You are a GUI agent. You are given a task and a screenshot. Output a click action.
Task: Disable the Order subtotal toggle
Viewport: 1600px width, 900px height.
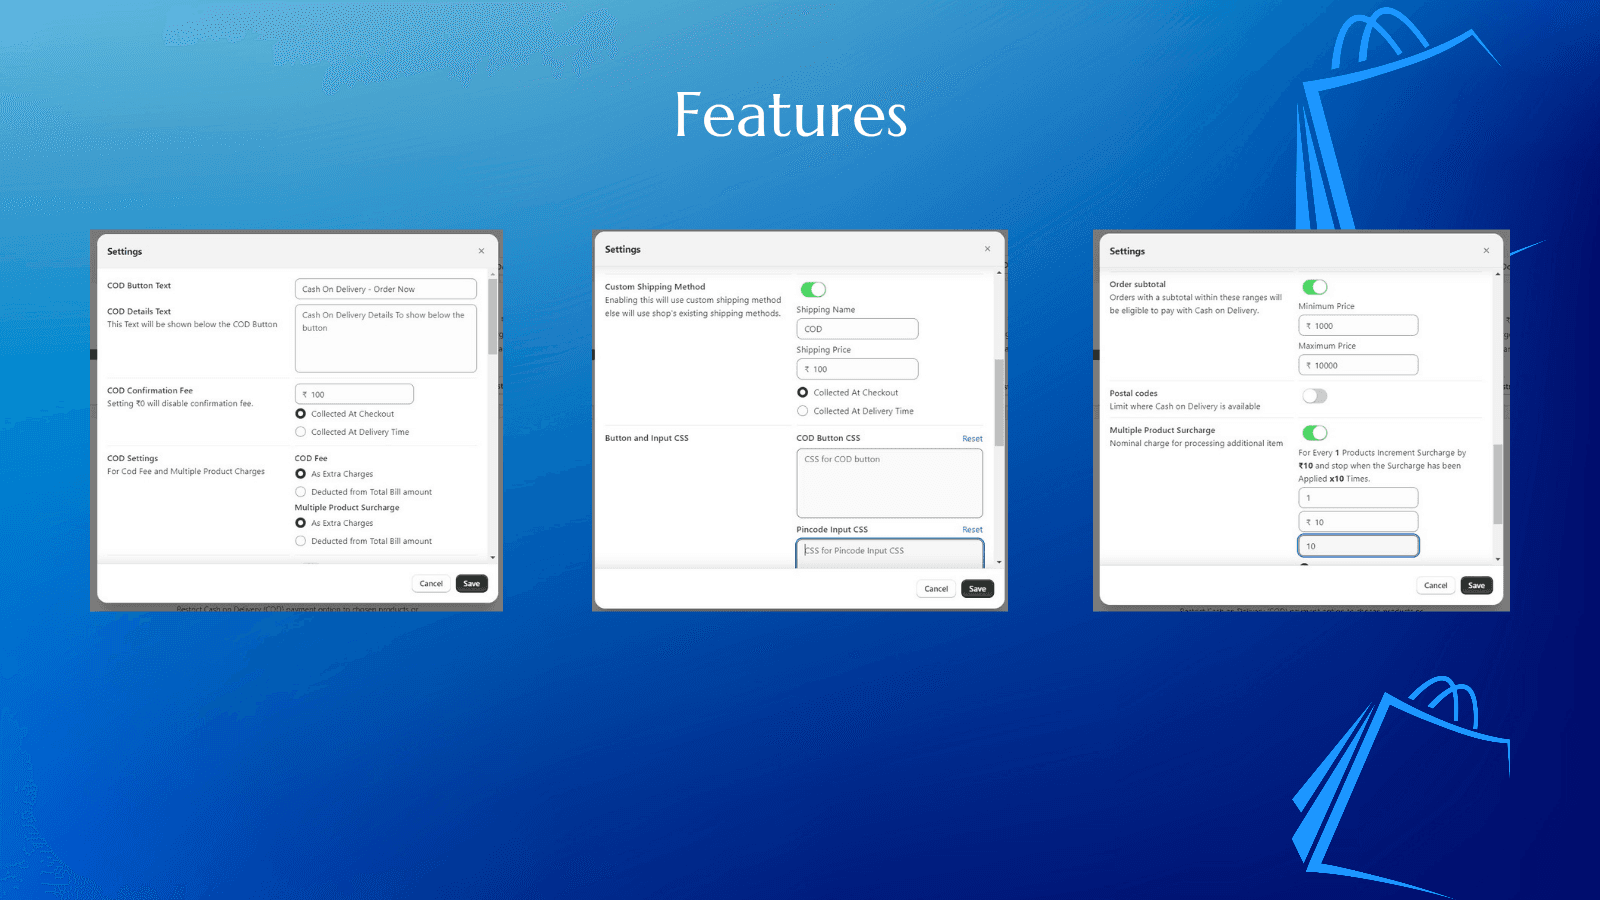tap(1315, 287)
